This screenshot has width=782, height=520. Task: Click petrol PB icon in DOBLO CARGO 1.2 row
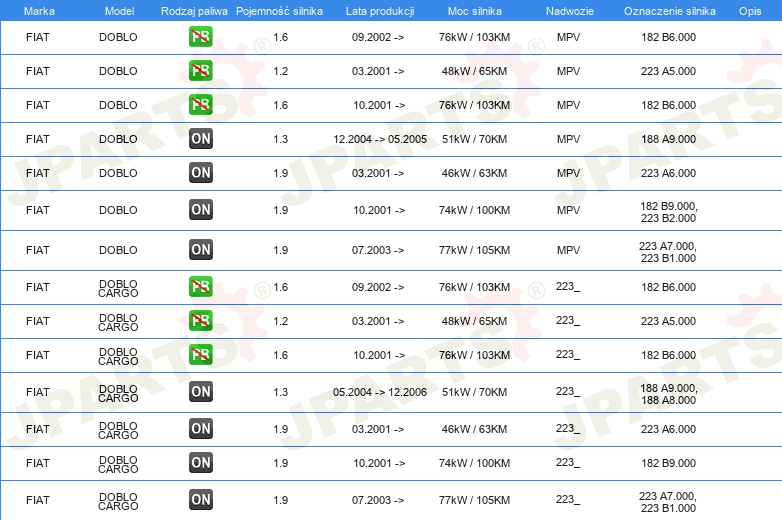(x=200, y=321)
